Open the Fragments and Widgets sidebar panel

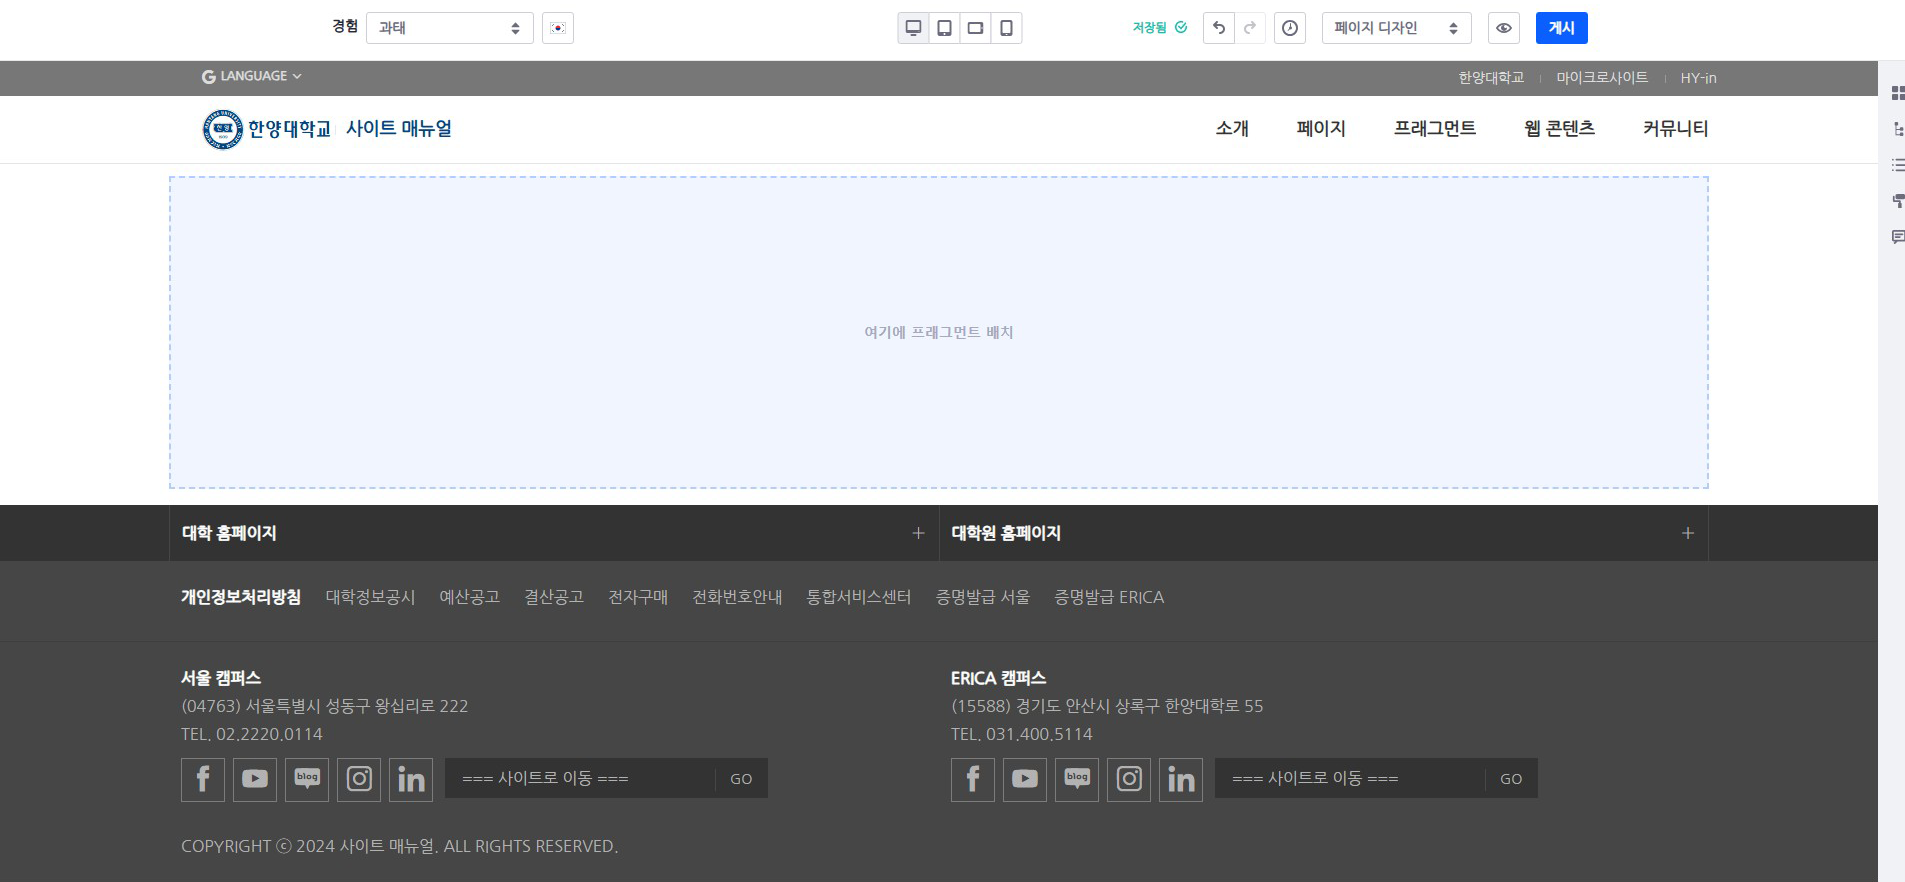click(x=1897, y=93)
